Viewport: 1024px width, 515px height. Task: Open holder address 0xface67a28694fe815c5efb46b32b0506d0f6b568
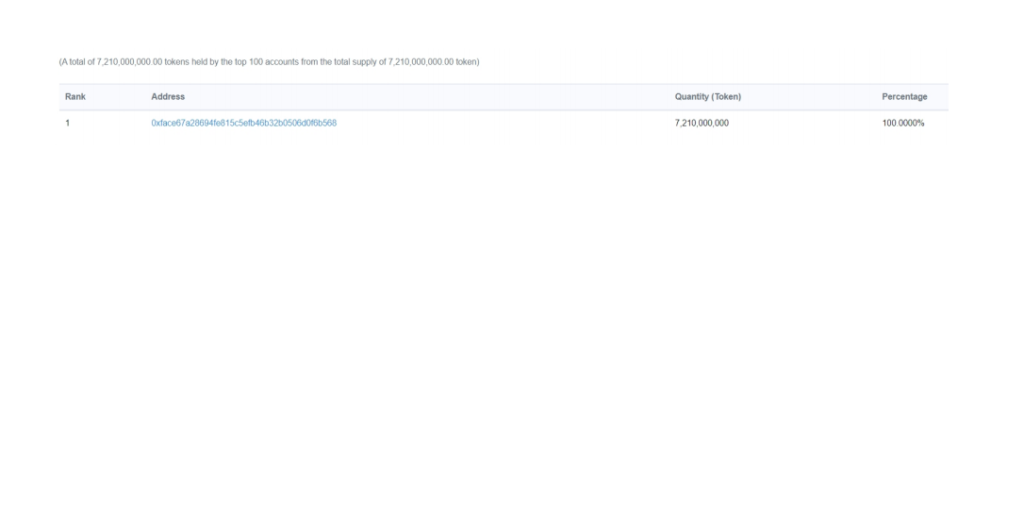pos(244,123)
